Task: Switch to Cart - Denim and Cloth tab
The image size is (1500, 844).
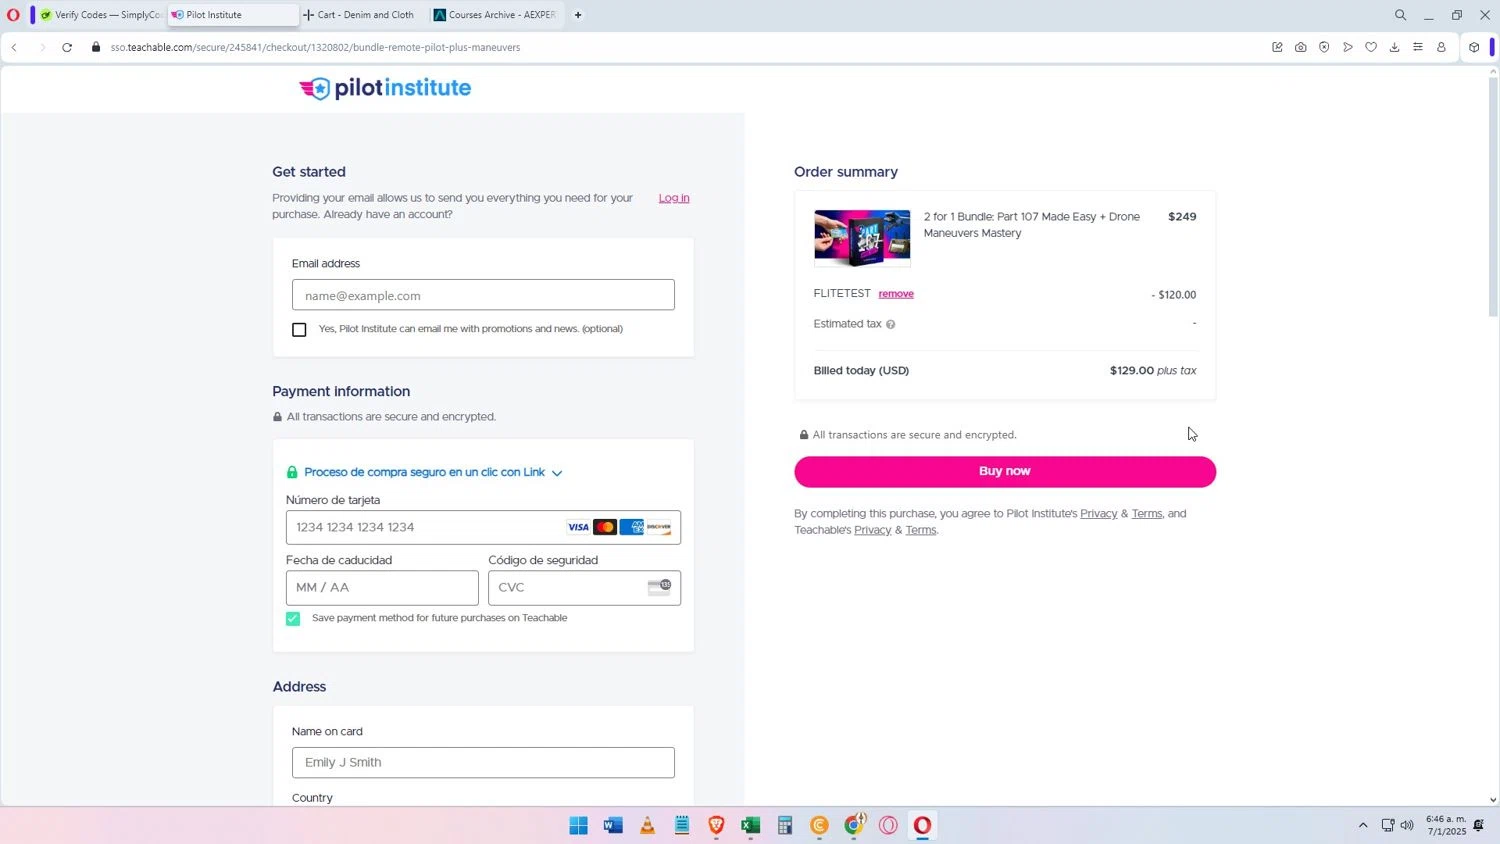Action: 362,15
